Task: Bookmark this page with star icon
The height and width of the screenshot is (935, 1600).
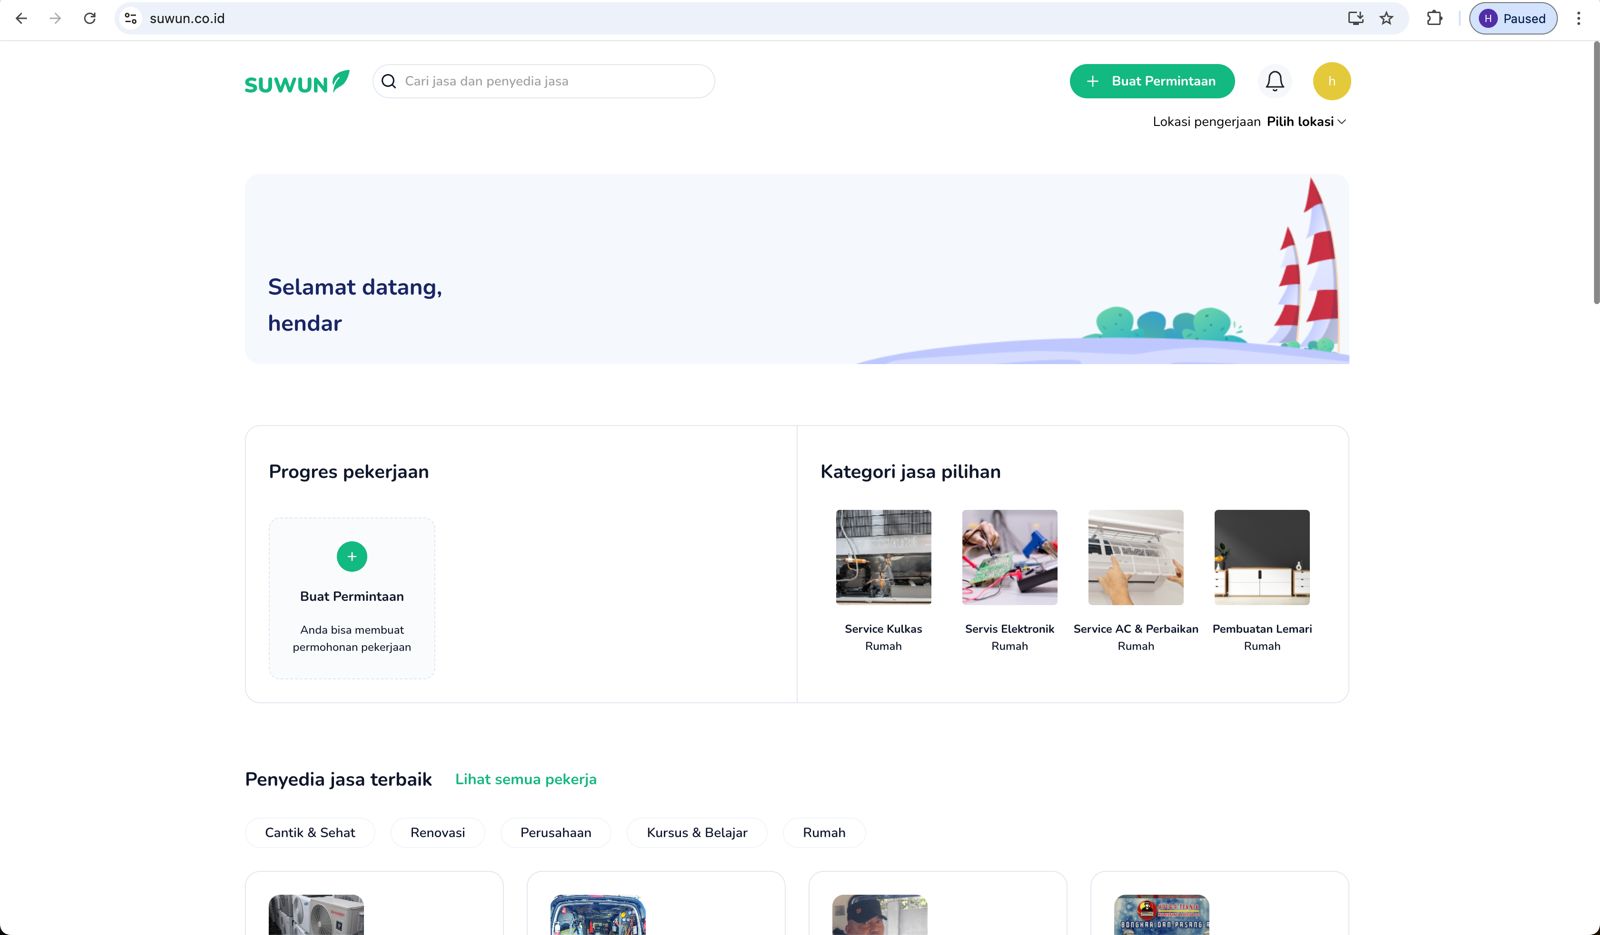Action: [x=1386, y=18]
